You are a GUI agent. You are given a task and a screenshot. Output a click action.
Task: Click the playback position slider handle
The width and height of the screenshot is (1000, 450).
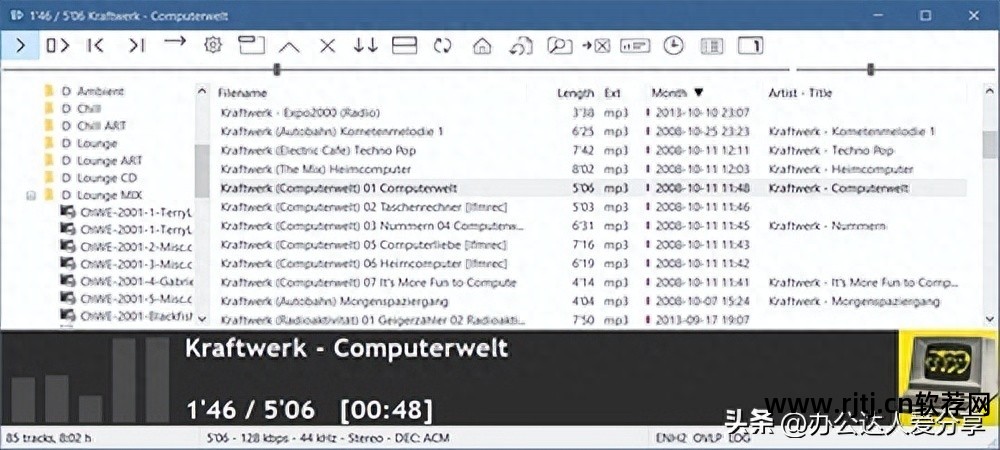[x=277, y=69]
